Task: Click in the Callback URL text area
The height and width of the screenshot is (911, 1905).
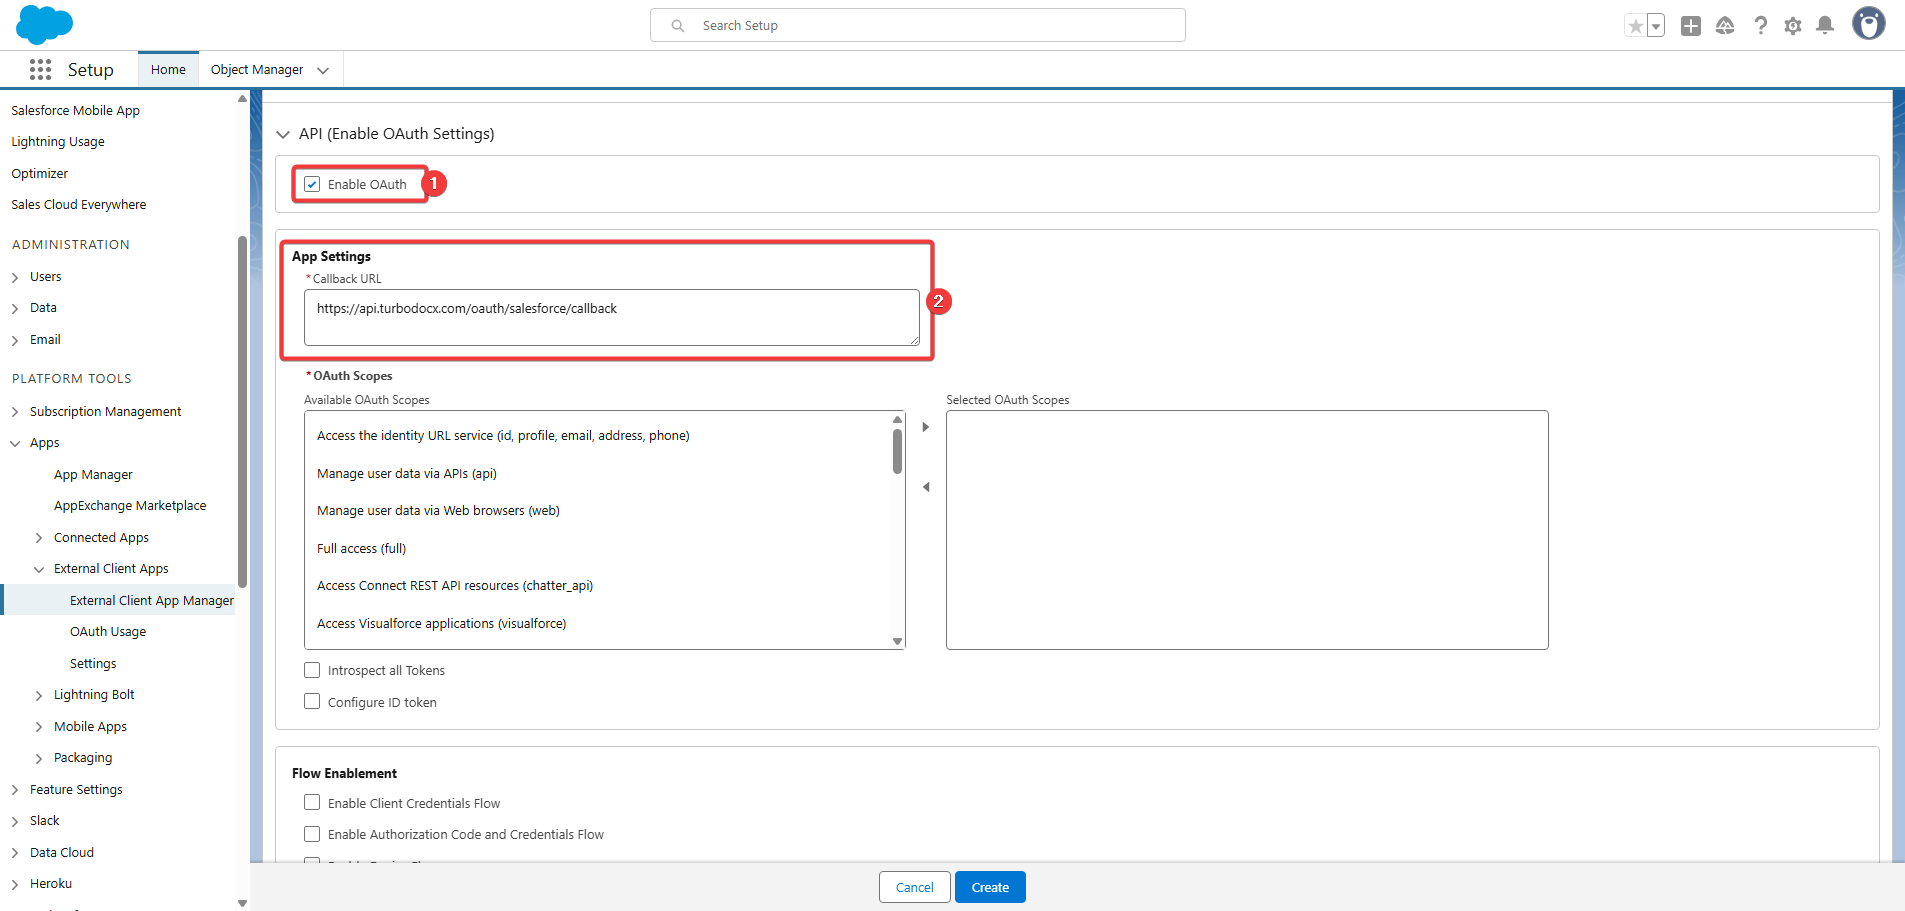Action: pos(612,318)
